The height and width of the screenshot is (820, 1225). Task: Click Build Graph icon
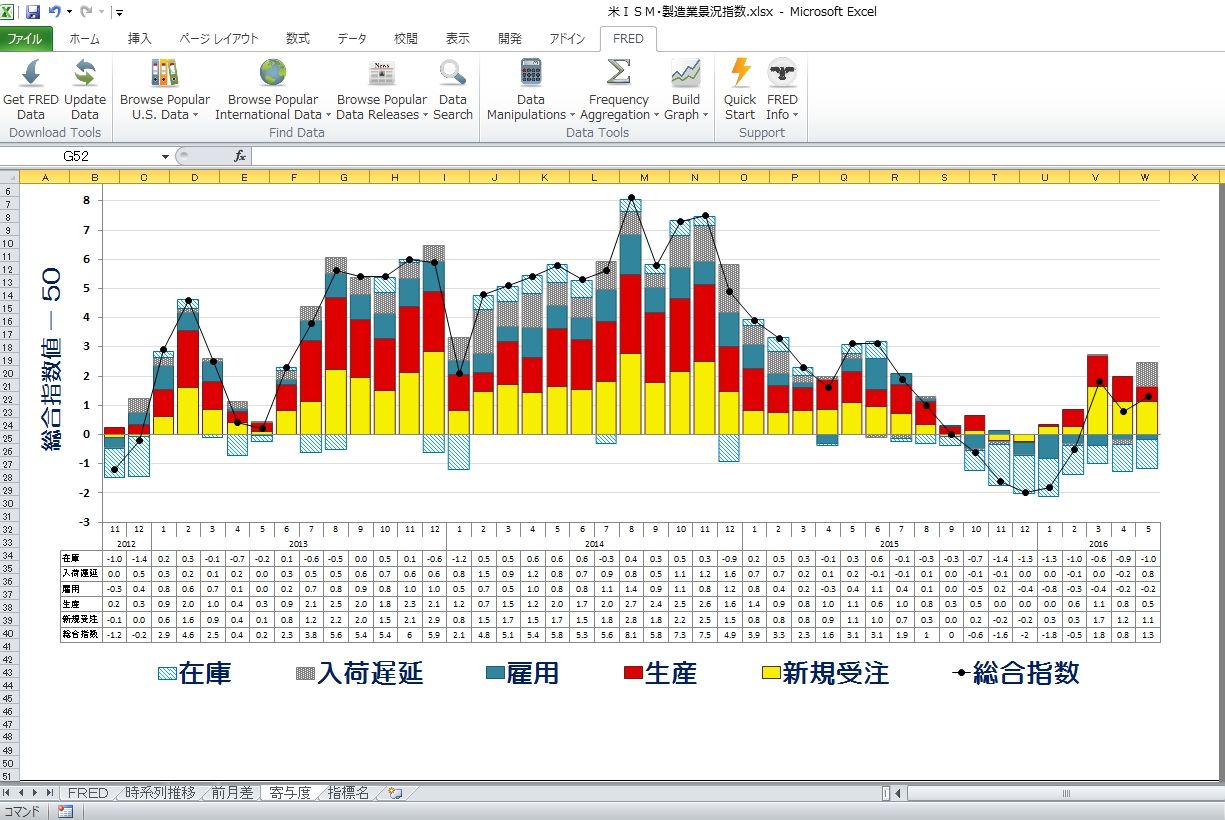click(686, 73)
